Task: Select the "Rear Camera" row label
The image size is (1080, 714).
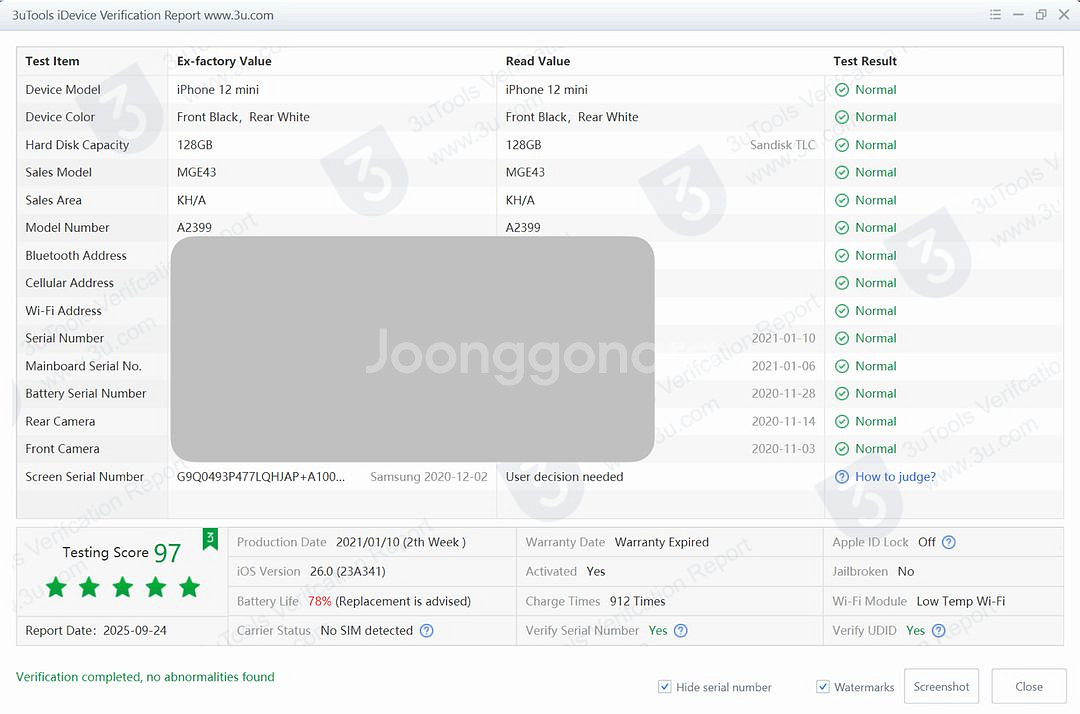Action: pyautogui.click(x=60, y=421)
